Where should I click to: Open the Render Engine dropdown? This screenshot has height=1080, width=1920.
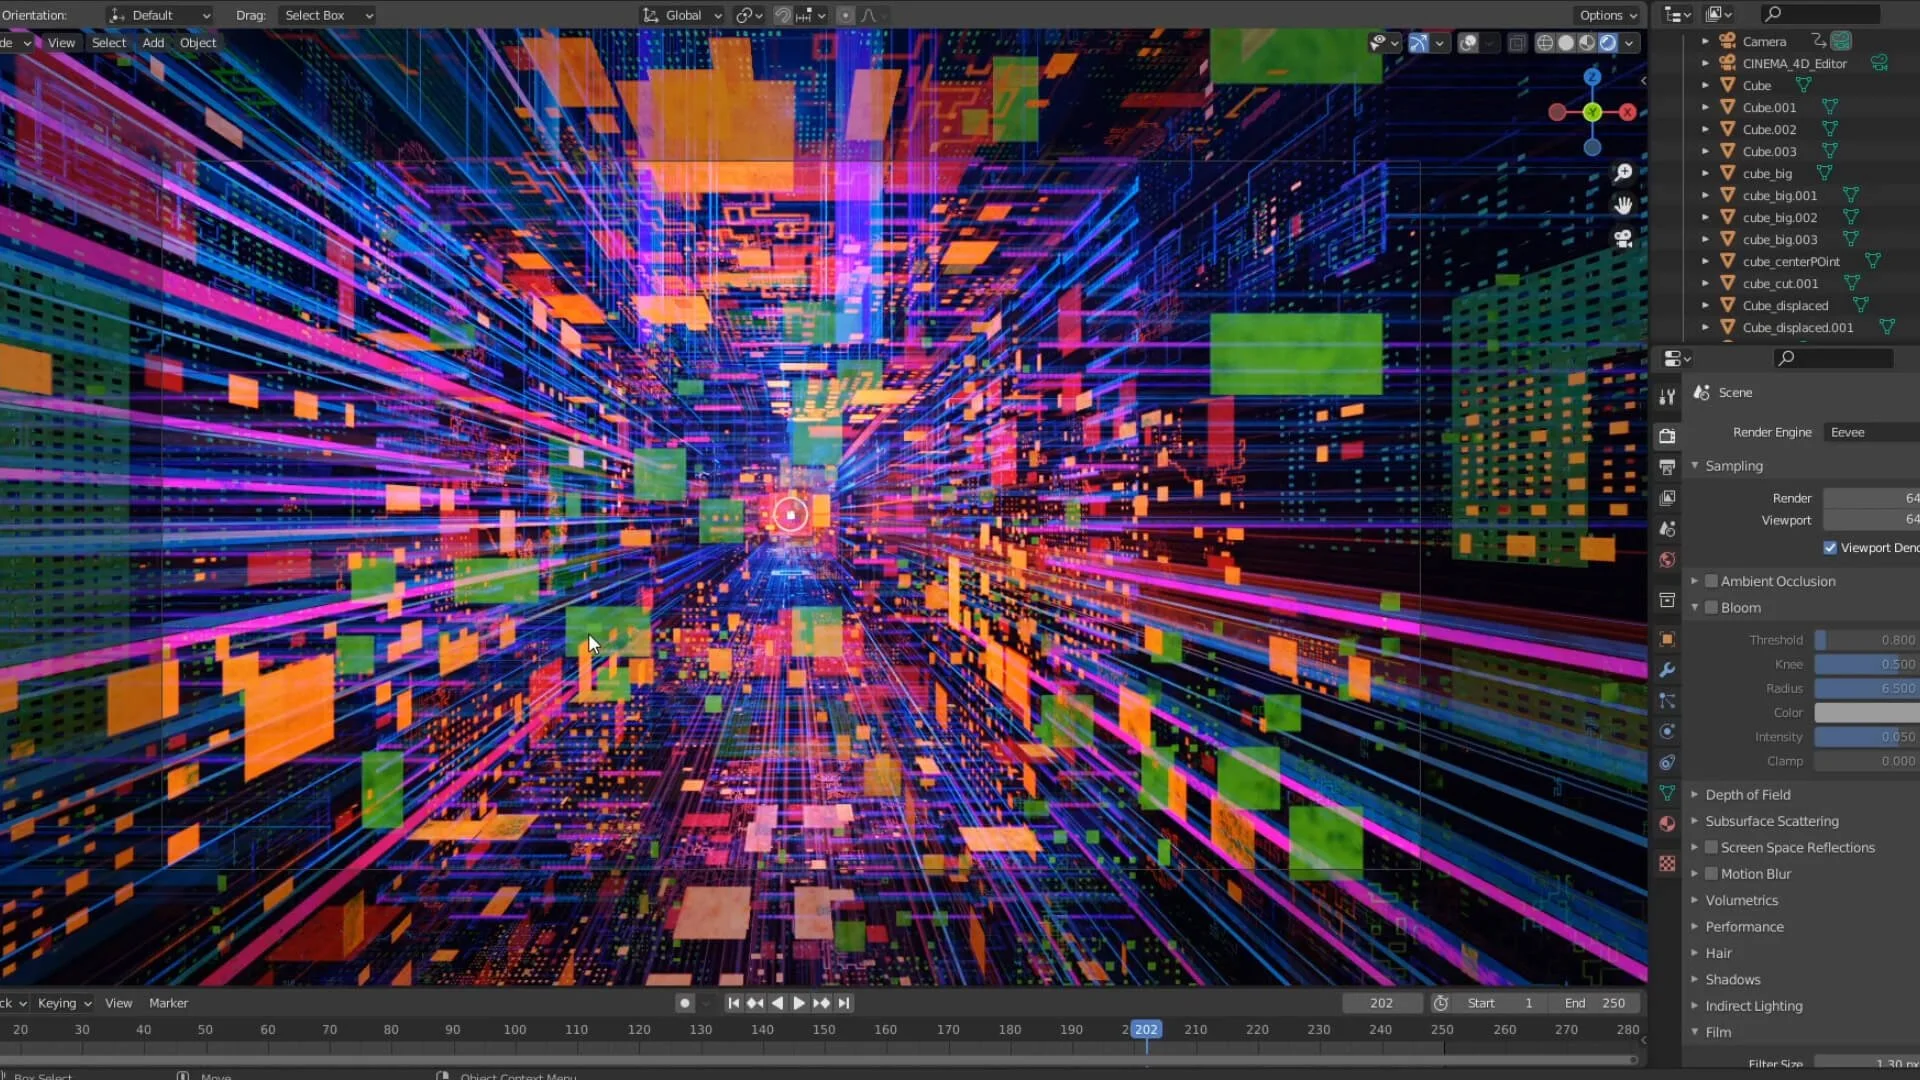[x=1870, y=432]
